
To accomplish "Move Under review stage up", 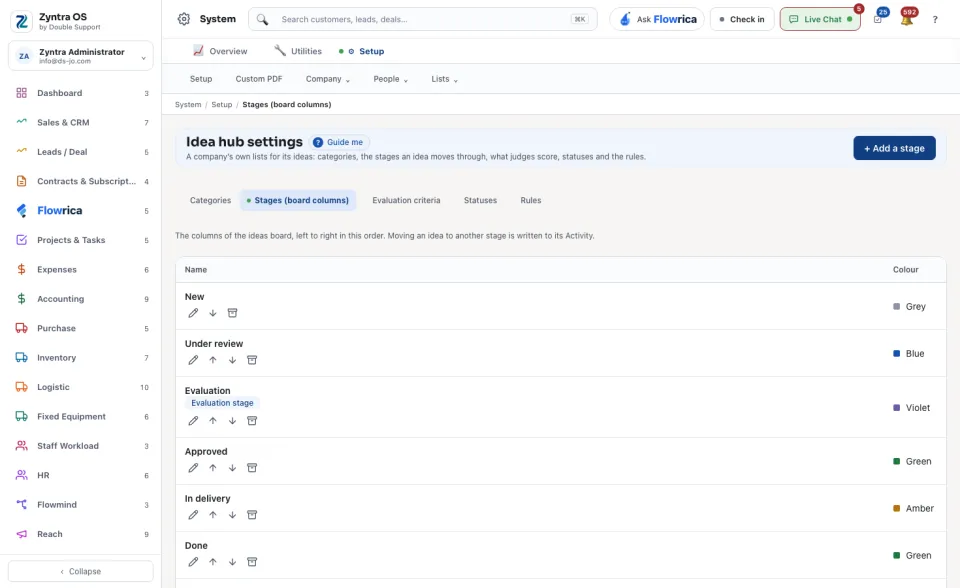I will click(212, 360).
